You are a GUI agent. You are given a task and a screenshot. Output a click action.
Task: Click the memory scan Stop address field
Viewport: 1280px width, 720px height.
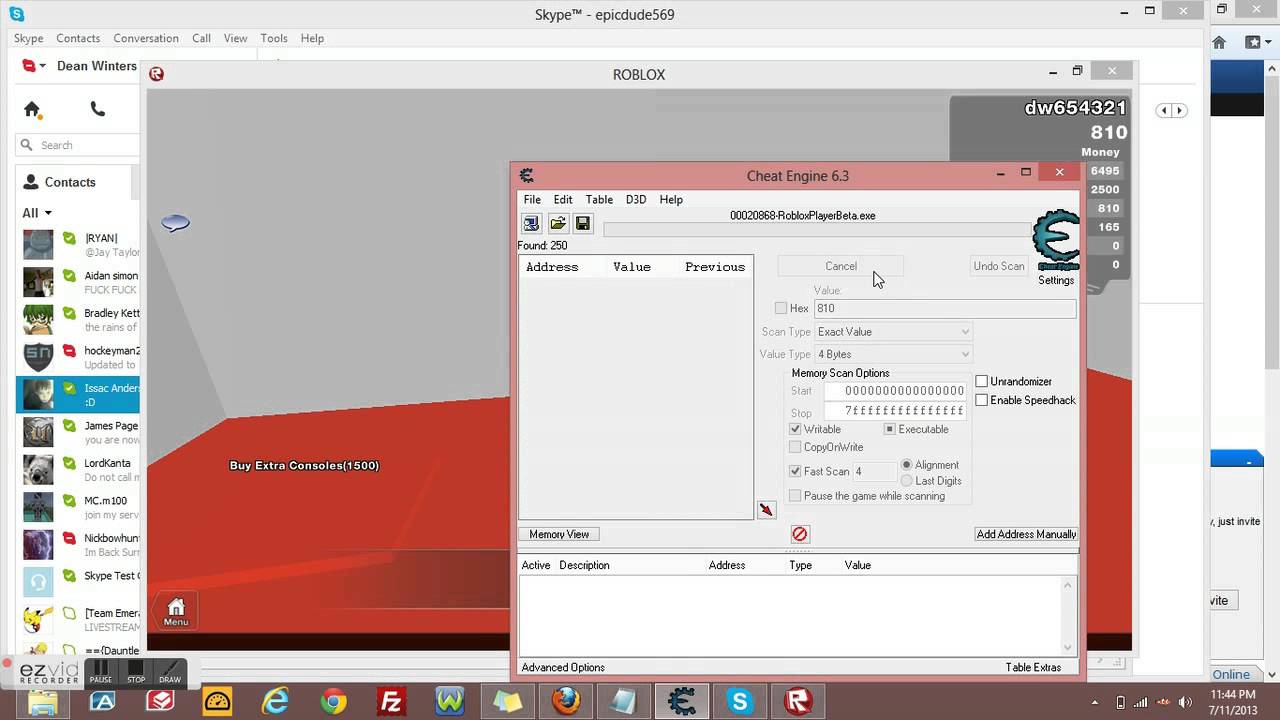pyautogui.click(x=895, y=411)
